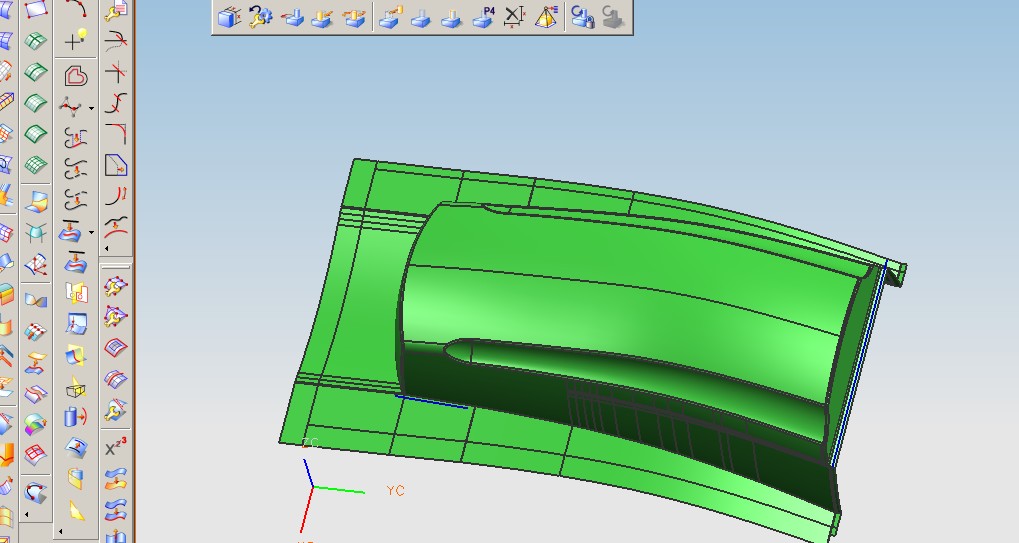1019x543 pixels.
Task: Select the wireframe box with yellow plane icon
Action: [x=76, y=388]
